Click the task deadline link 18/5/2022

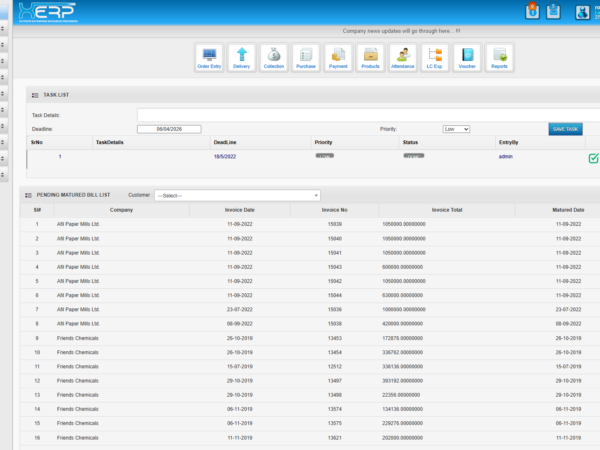225,157
